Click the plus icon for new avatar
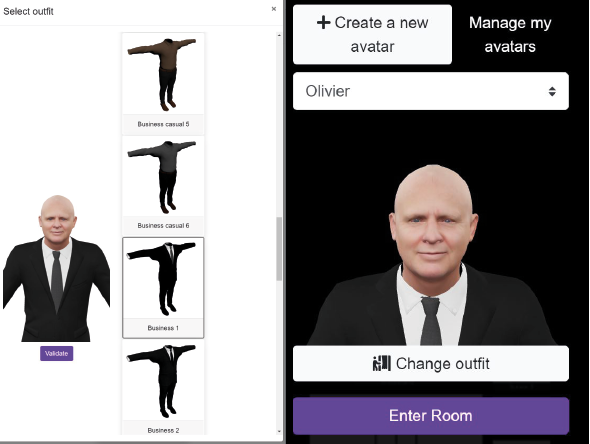The height and width of the screenshot is (444, 590). click(x=324, y=23)
